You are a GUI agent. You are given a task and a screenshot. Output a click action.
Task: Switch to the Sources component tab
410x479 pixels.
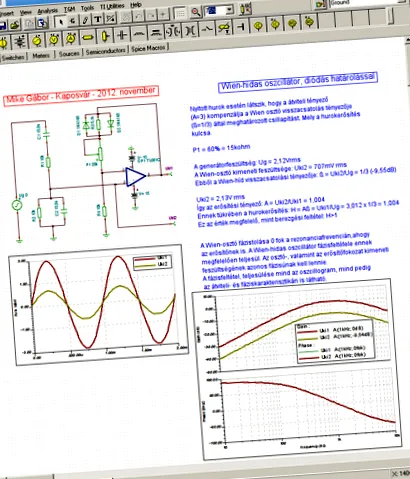(69, 54)
